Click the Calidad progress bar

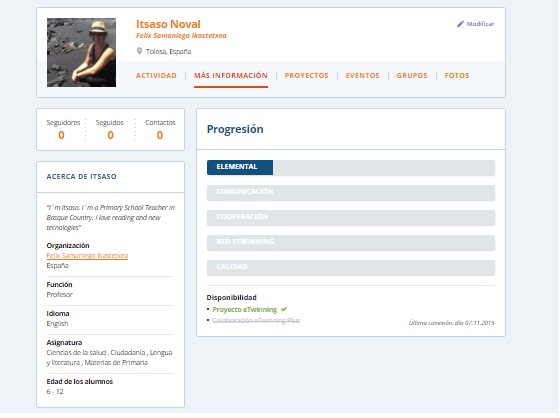click(351, 268)
